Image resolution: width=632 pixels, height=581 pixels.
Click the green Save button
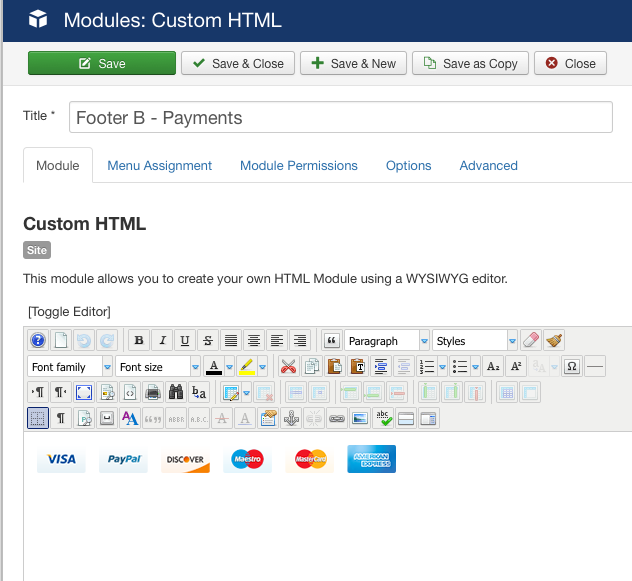[102, 63]
